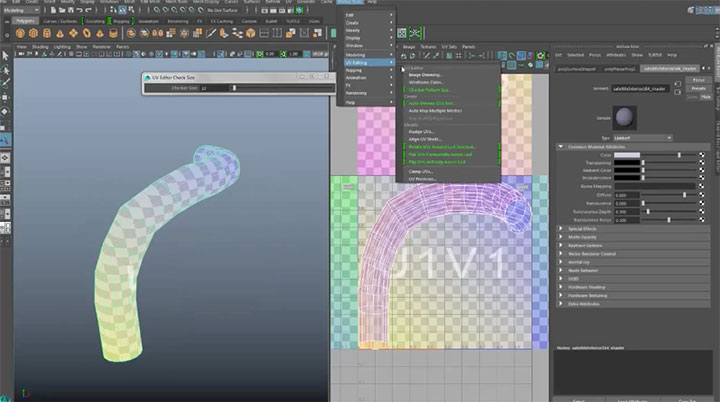
Task: Click the map button beside Bump Mapping
Action: pyautogui.click(x=702, y=186)
